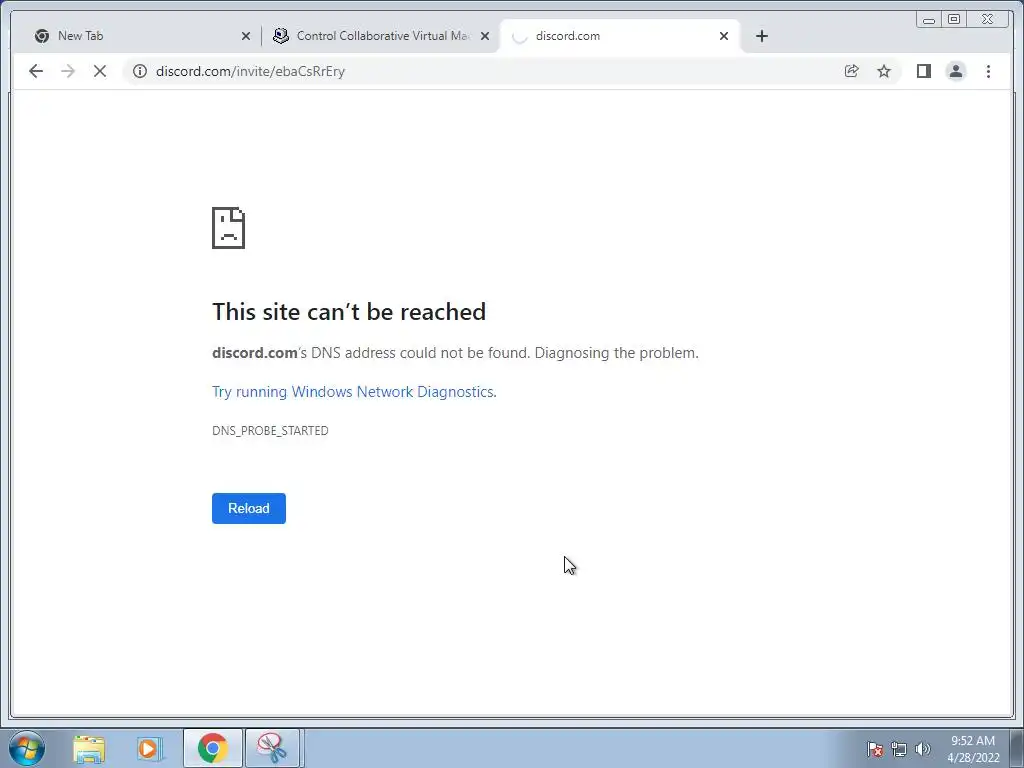1024x768 pixels.
Task: Click the sad page error icon
Action: click(x=229, y=228)
